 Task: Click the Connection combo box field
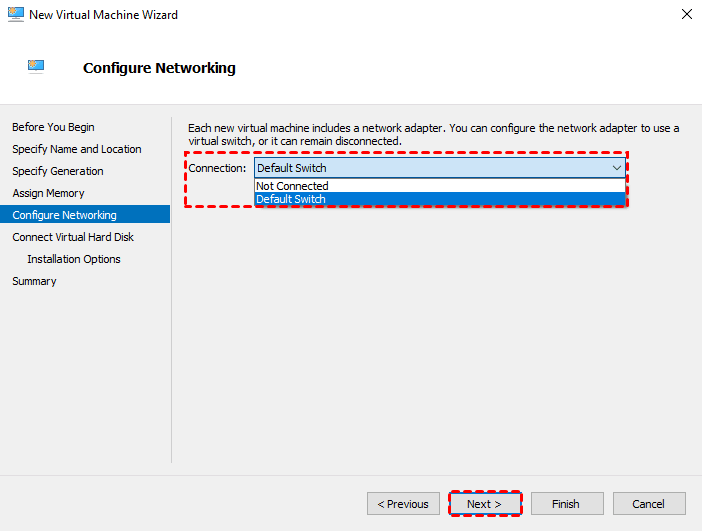(x=430, y=168)
